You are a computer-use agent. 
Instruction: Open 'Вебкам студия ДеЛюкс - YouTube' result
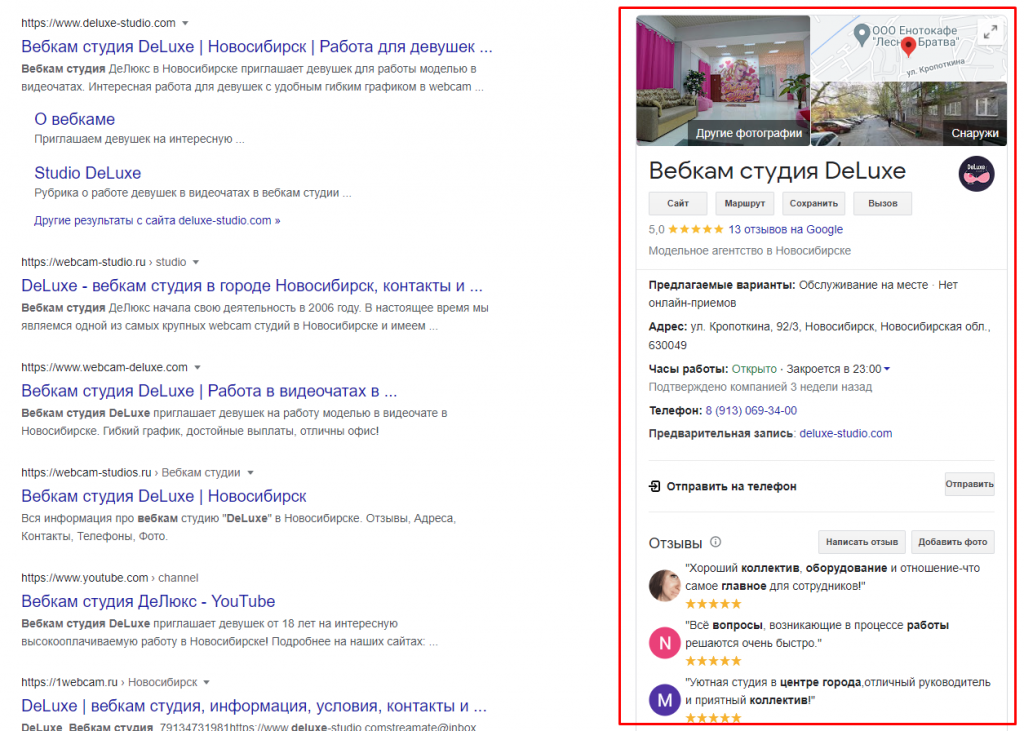pyautogui.click(x=148, y=601)
